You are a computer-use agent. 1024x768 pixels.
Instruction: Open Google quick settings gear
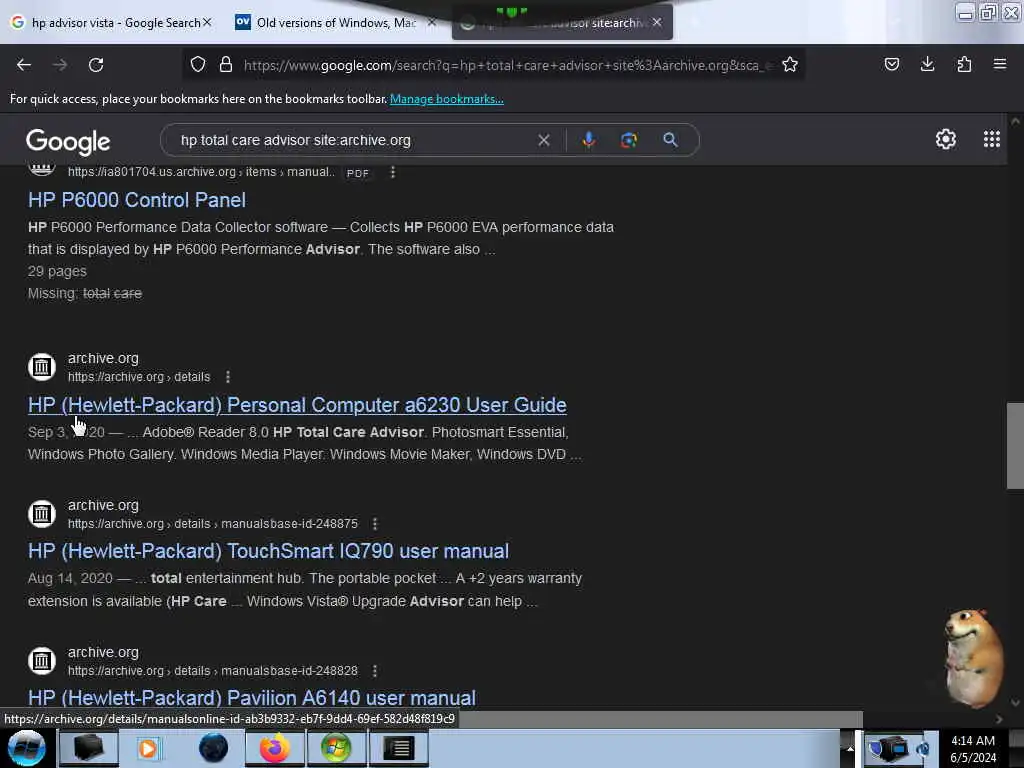pos(946,139)
